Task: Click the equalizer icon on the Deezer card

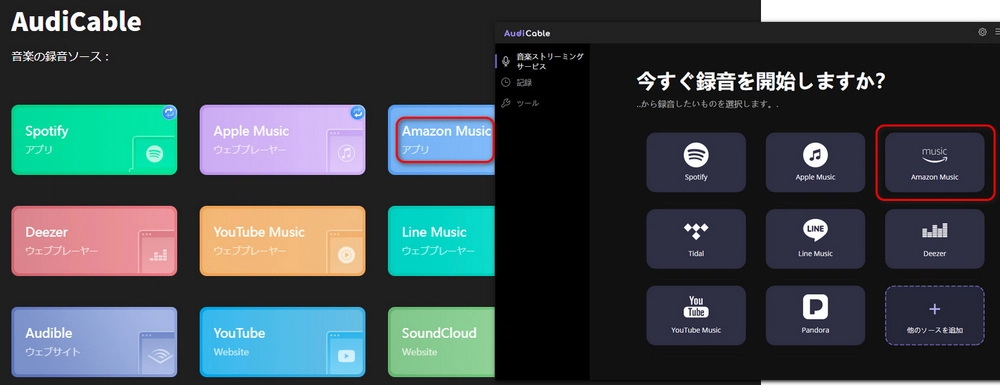Action: pos(158,255)
